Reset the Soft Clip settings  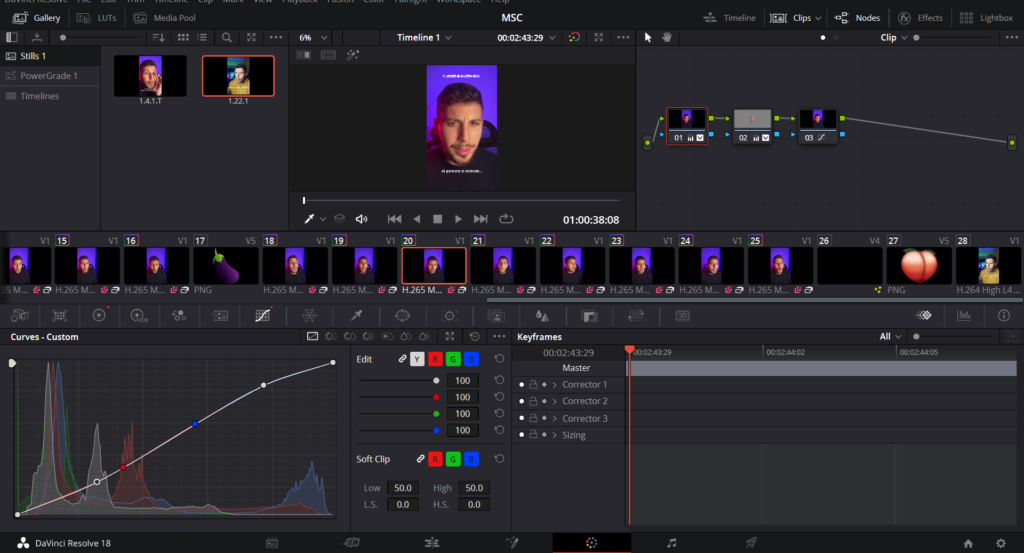click(x=499, y=459)
